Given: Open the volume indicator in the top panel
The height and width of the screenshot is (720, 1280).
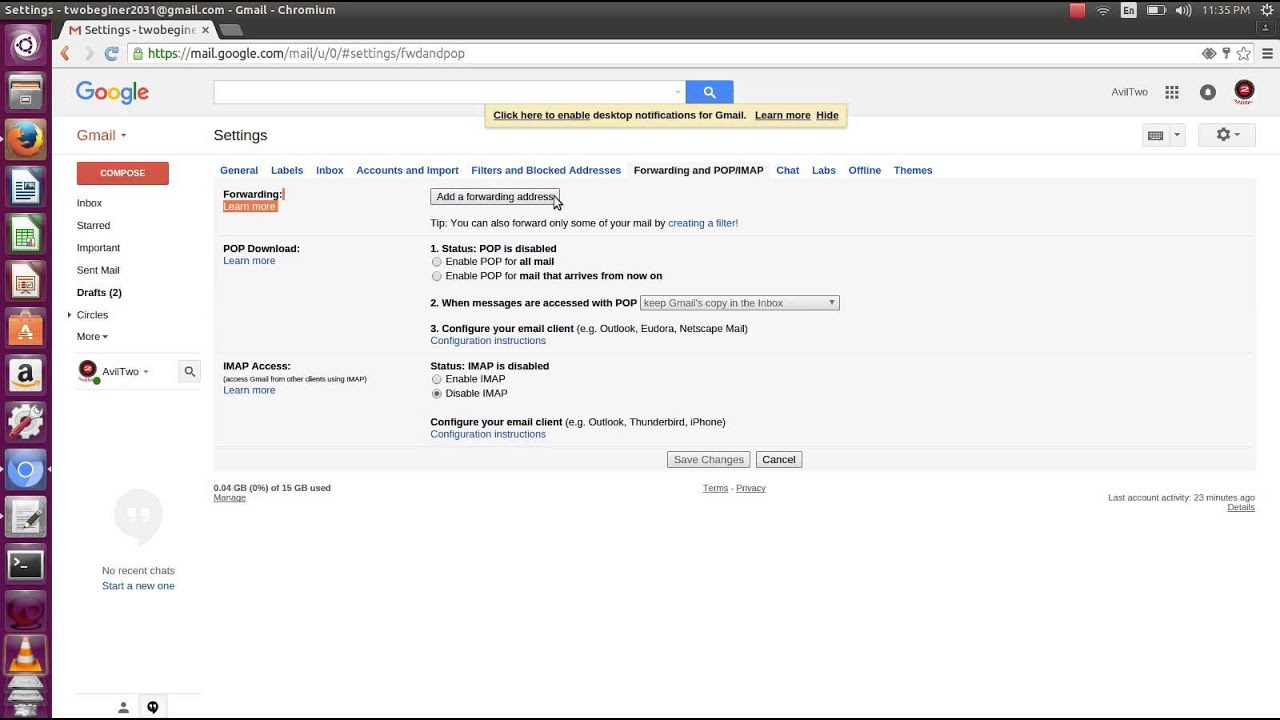Looking at the screenshot, I should (1183, 10).
